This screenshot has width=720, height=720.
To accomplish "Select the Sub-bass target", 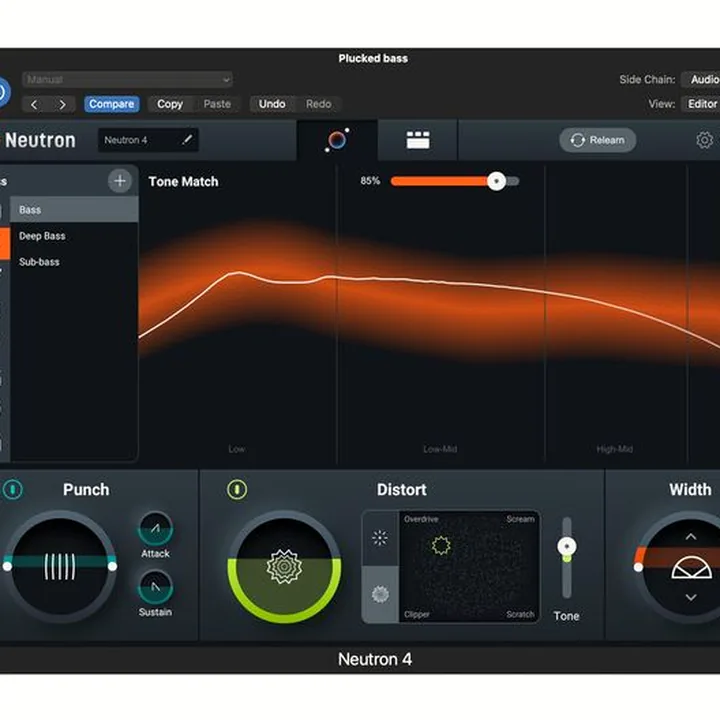I will pyautogui.click(x=74, y=262).
